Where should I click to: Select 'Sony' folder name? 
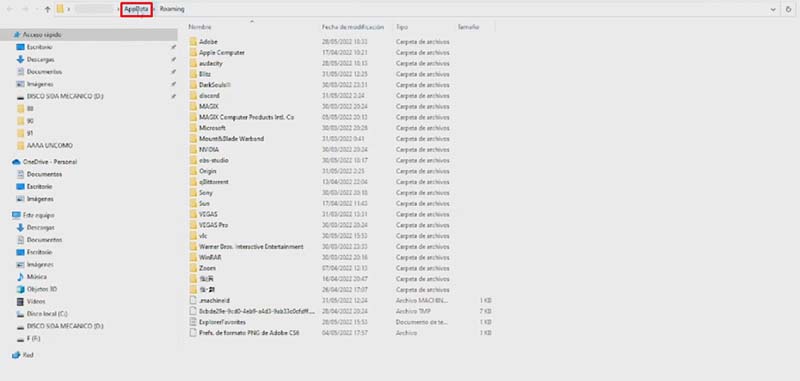(206, 193)
